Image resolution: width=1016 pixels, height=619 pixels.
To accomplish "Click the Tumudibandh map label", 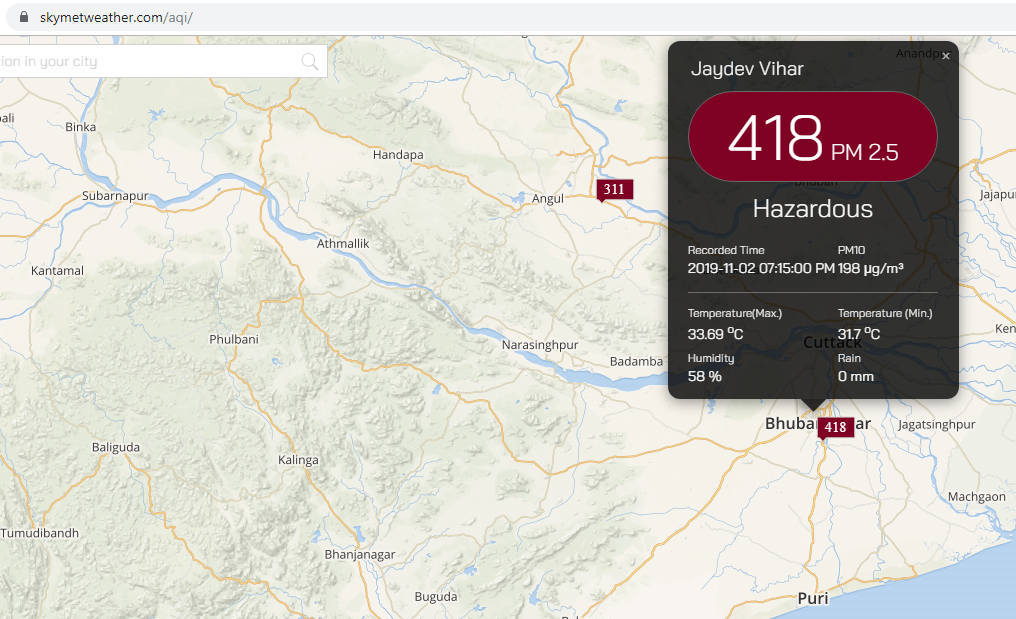I will pyautogui.click(x=39, y=533).
